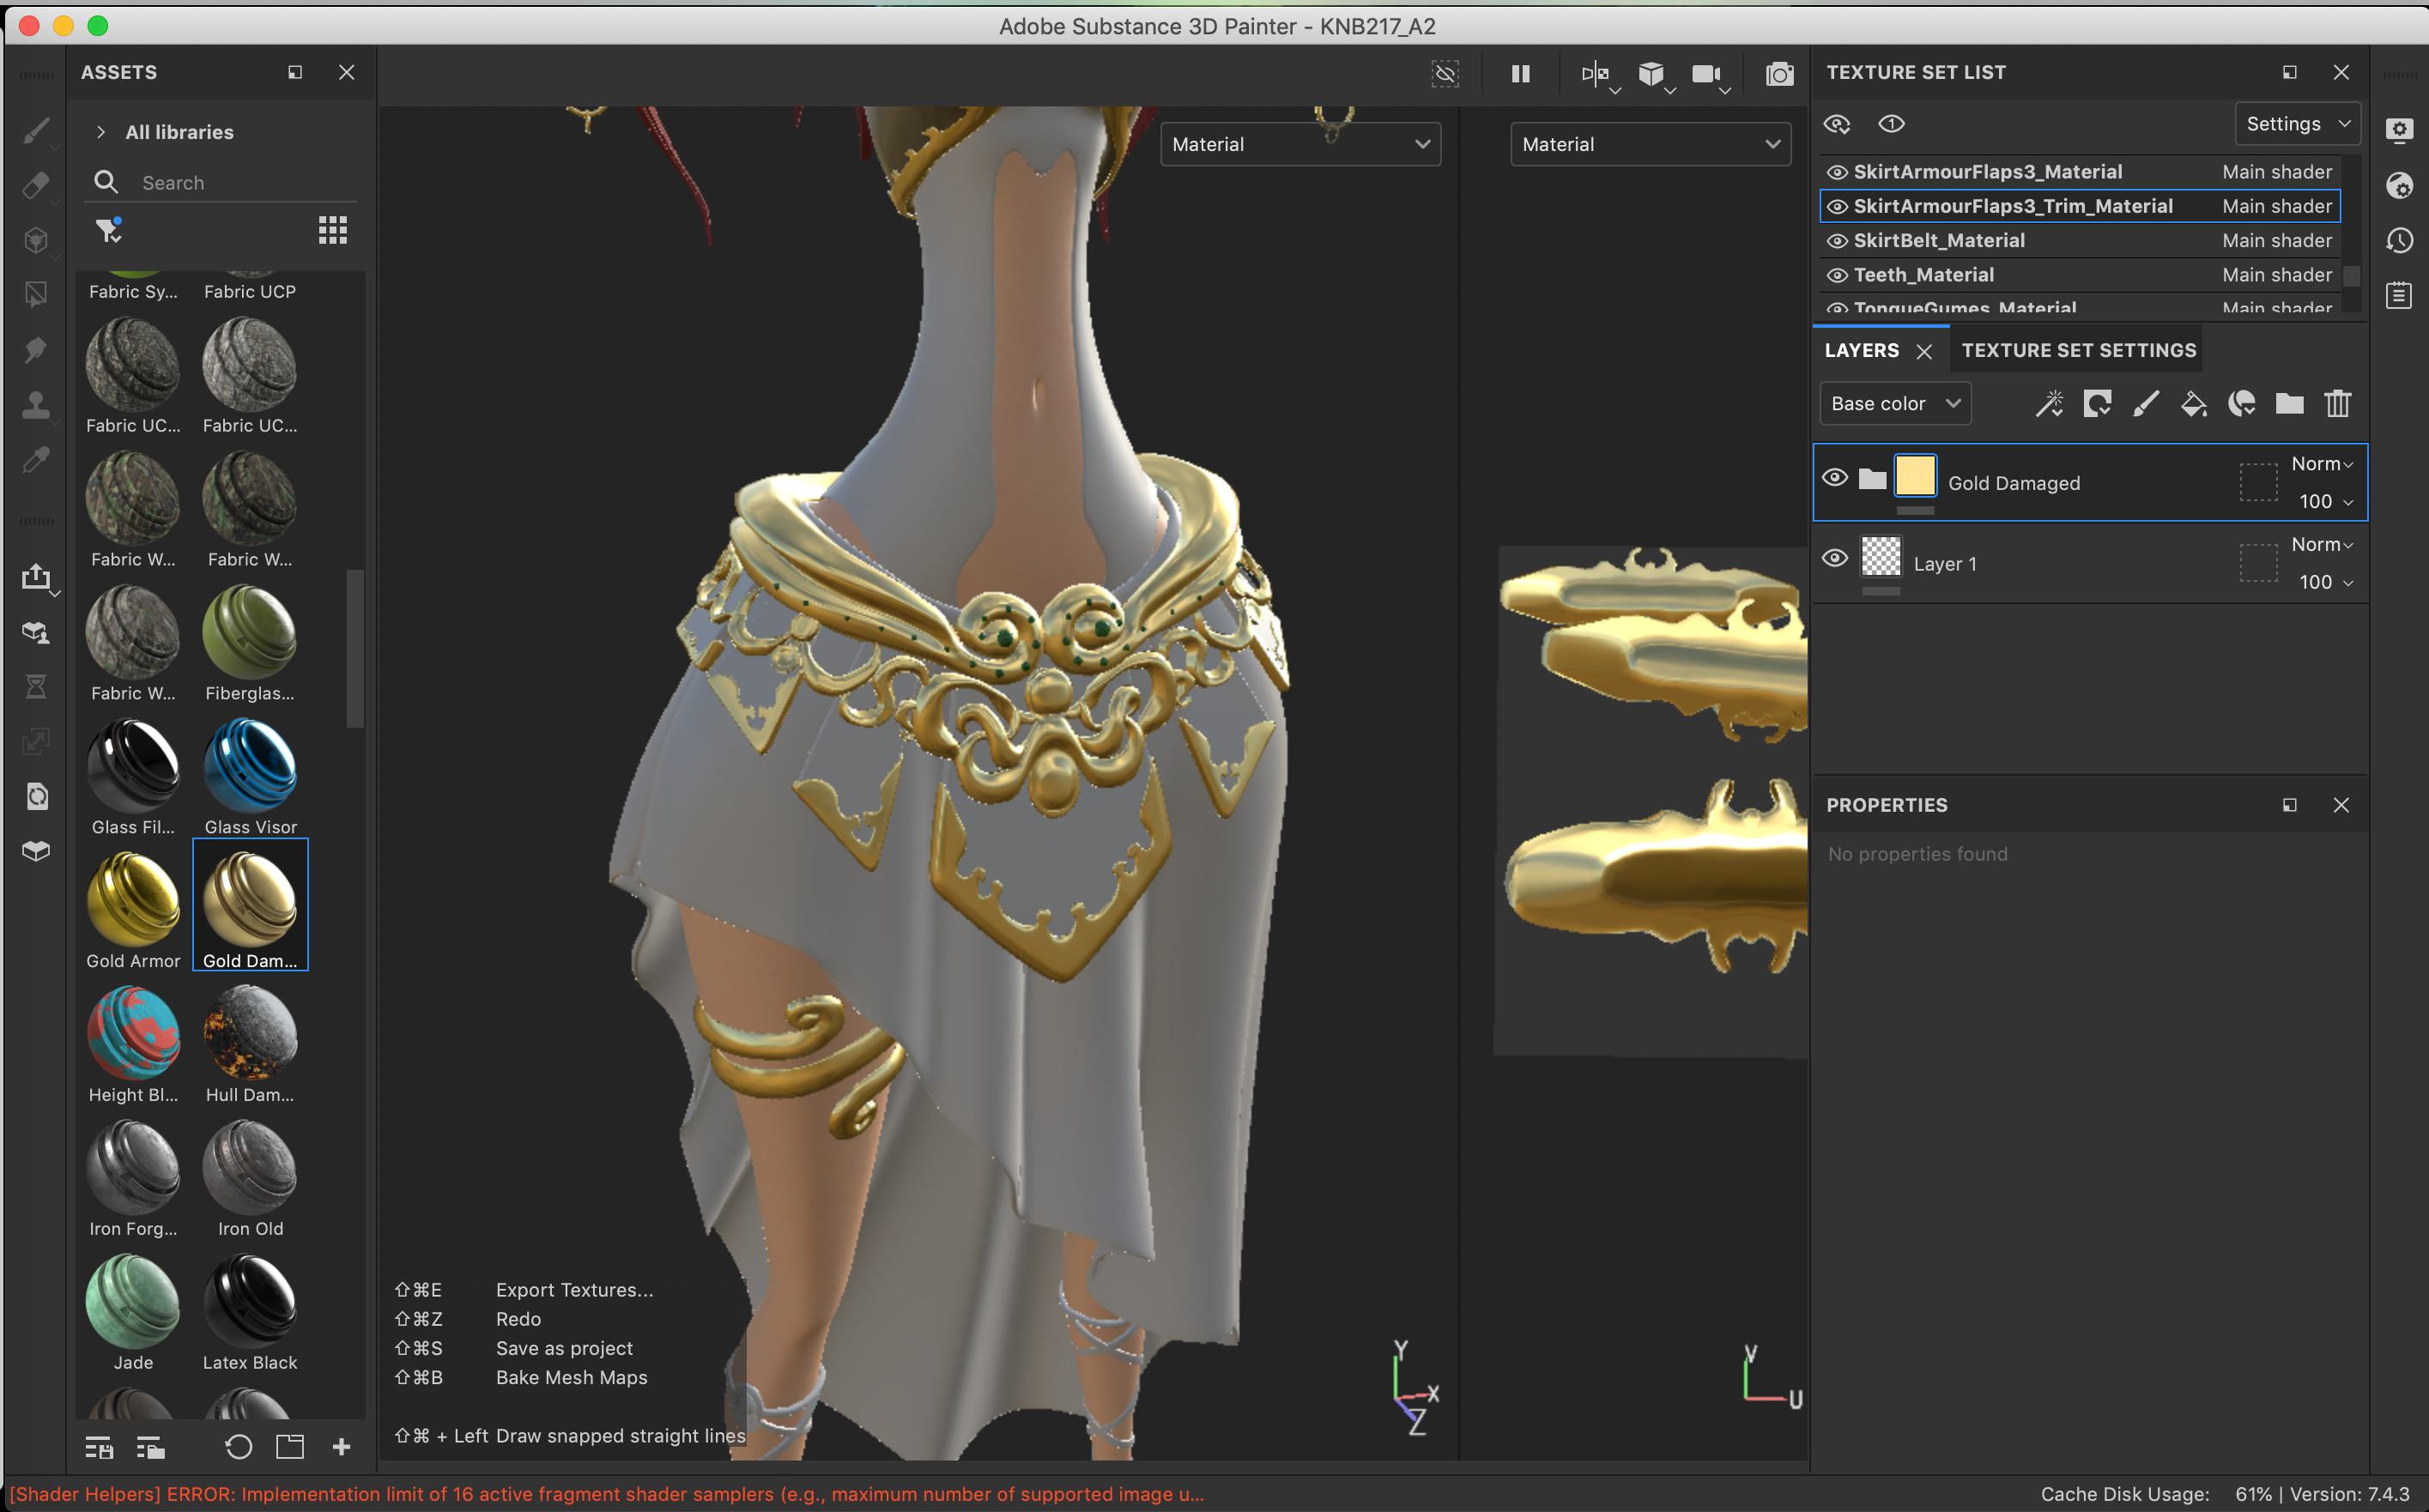Add a folder in Layers panel

click(2289, 404)
